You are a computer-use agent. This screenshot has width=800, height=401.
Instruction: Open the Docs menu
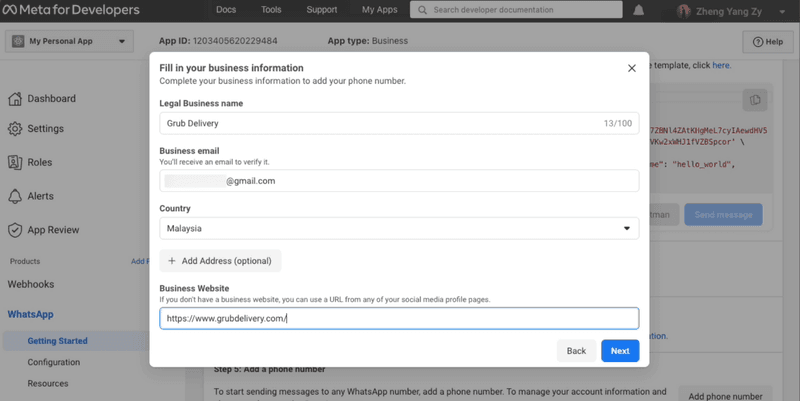coord(226,10)
